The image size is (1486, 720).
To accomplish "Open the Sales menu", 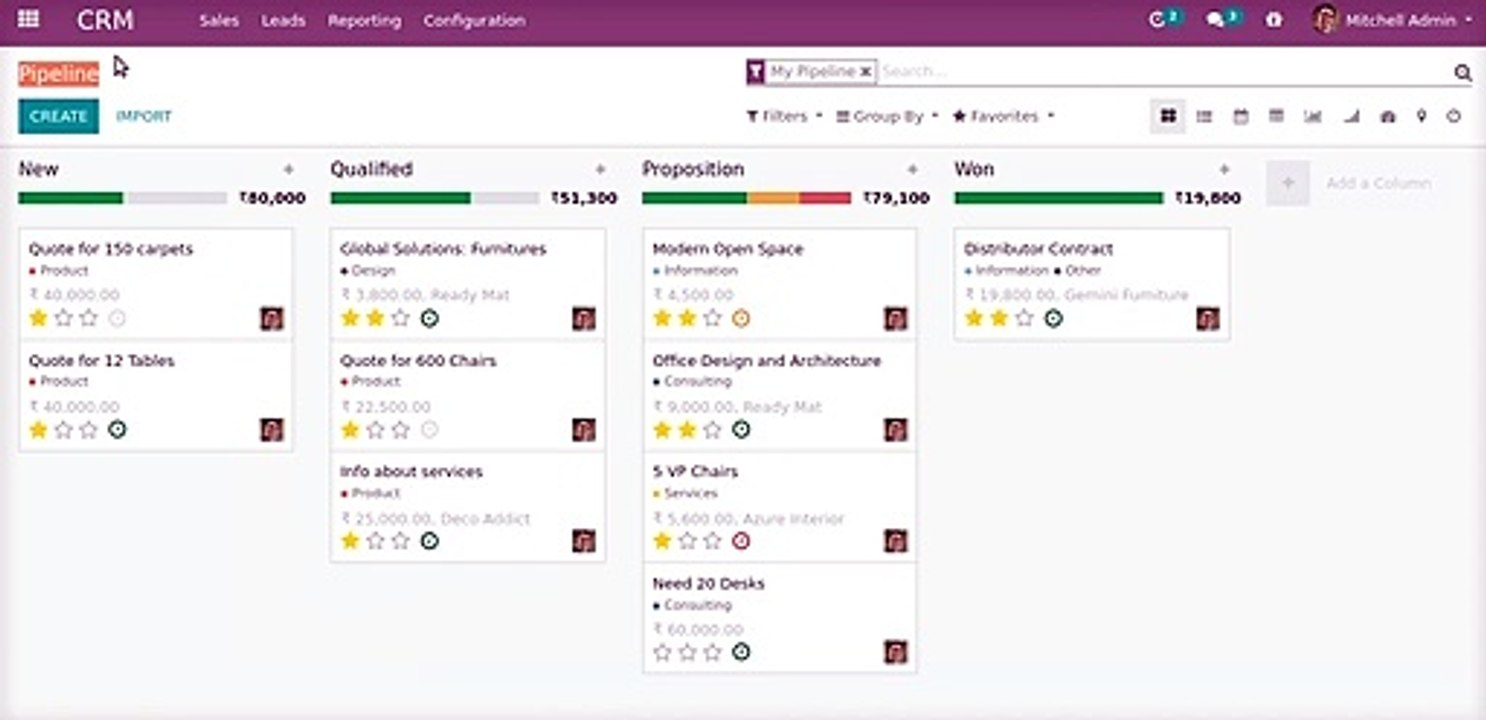I will point(219,20).
